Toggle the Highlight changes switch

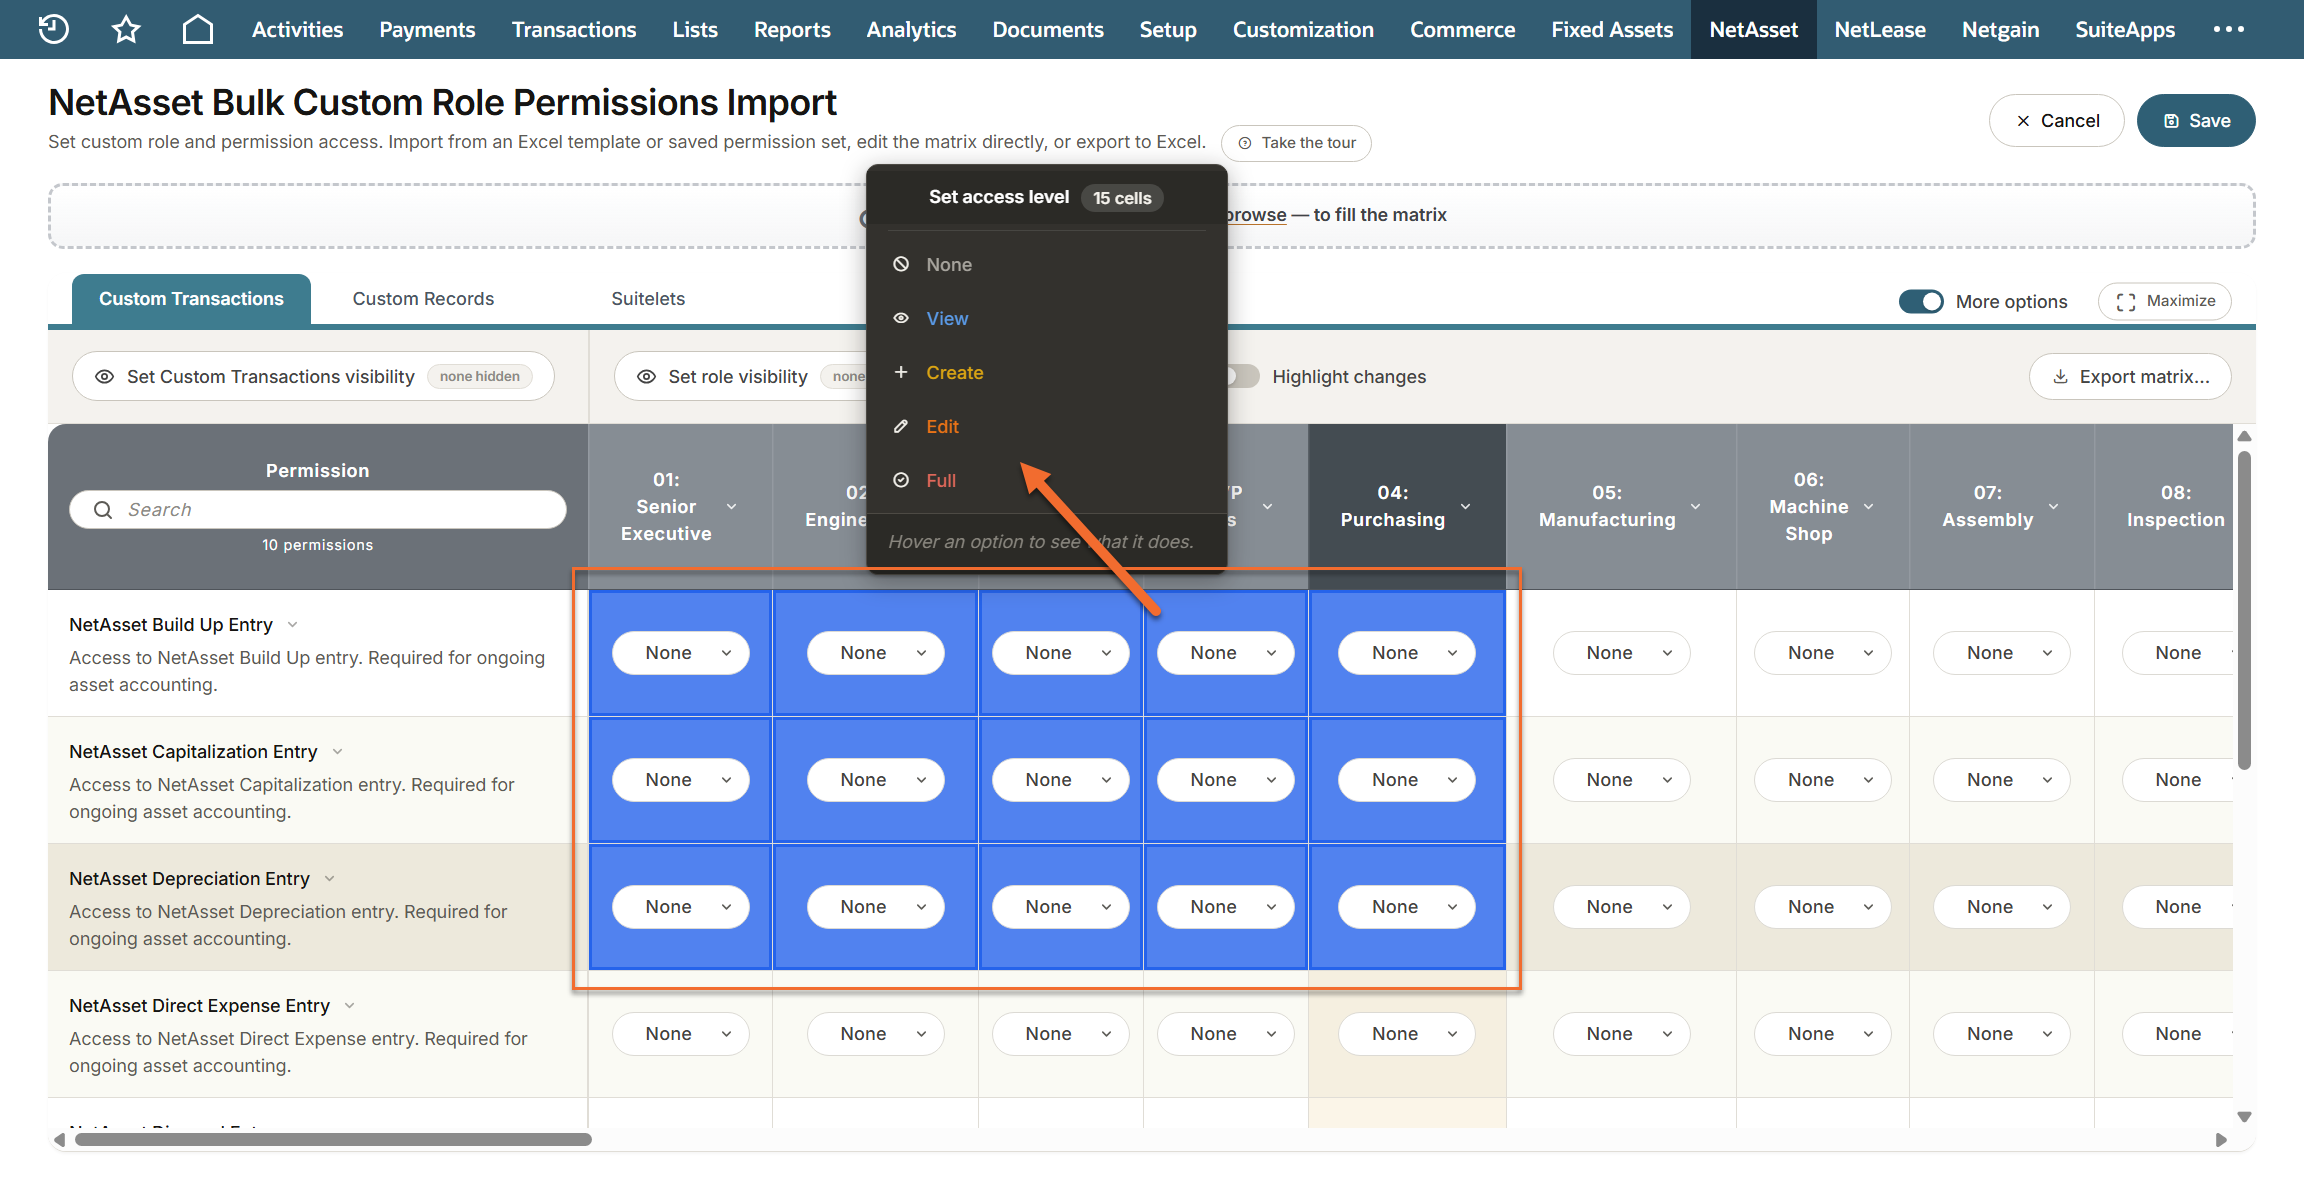tap(1244, 377)
